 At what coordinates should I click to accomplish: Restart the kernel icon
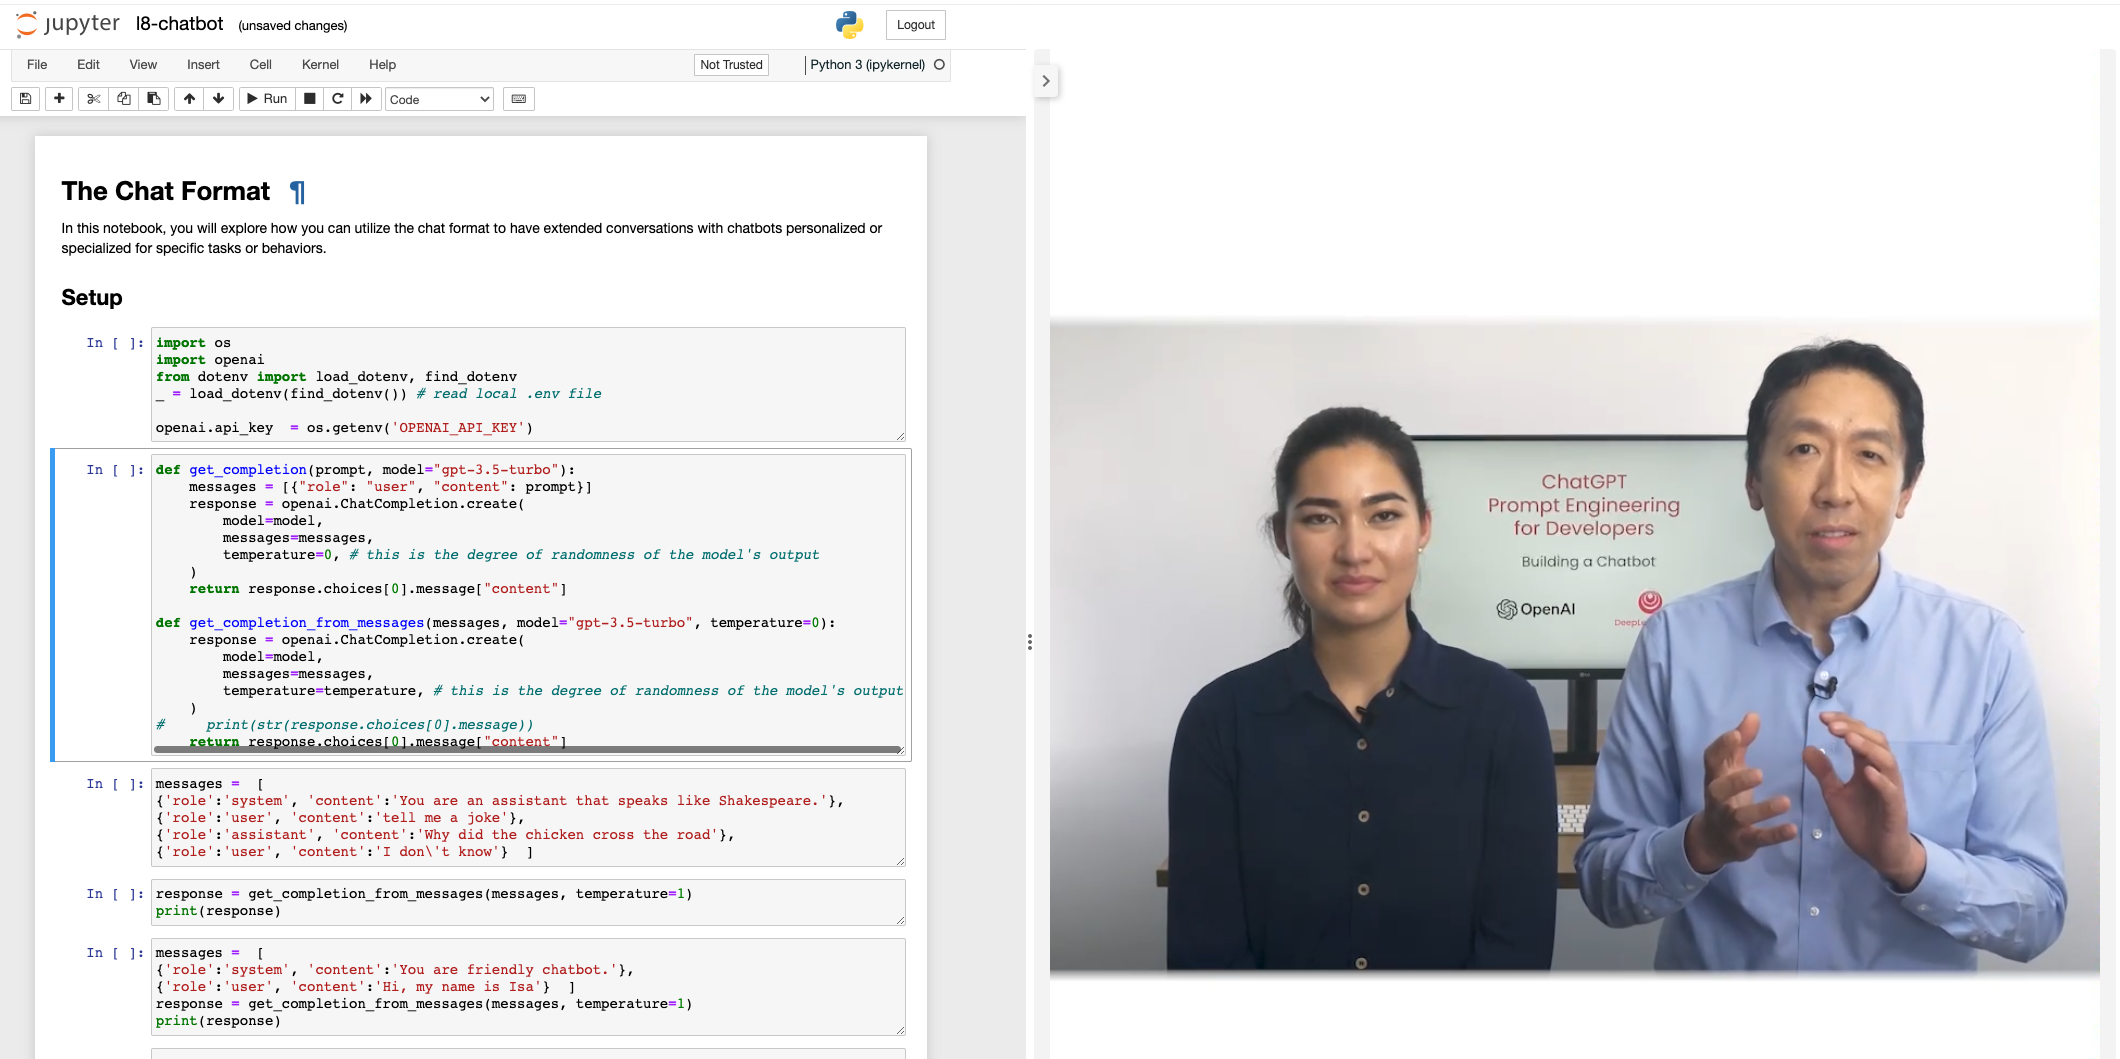point(338,99)
